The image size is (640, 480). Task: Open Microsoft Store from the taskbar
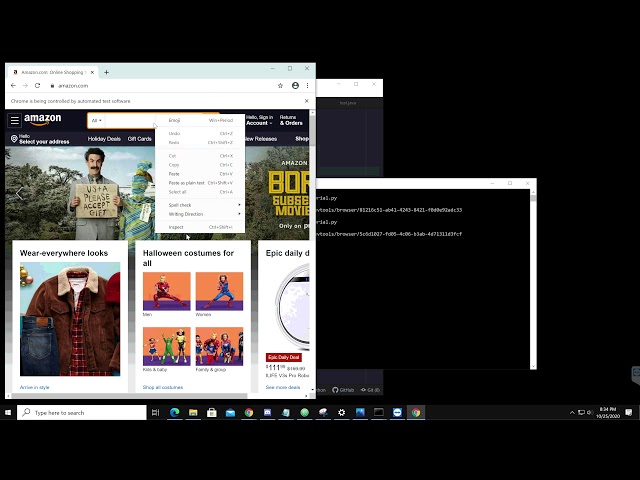[x=212, y=413]
